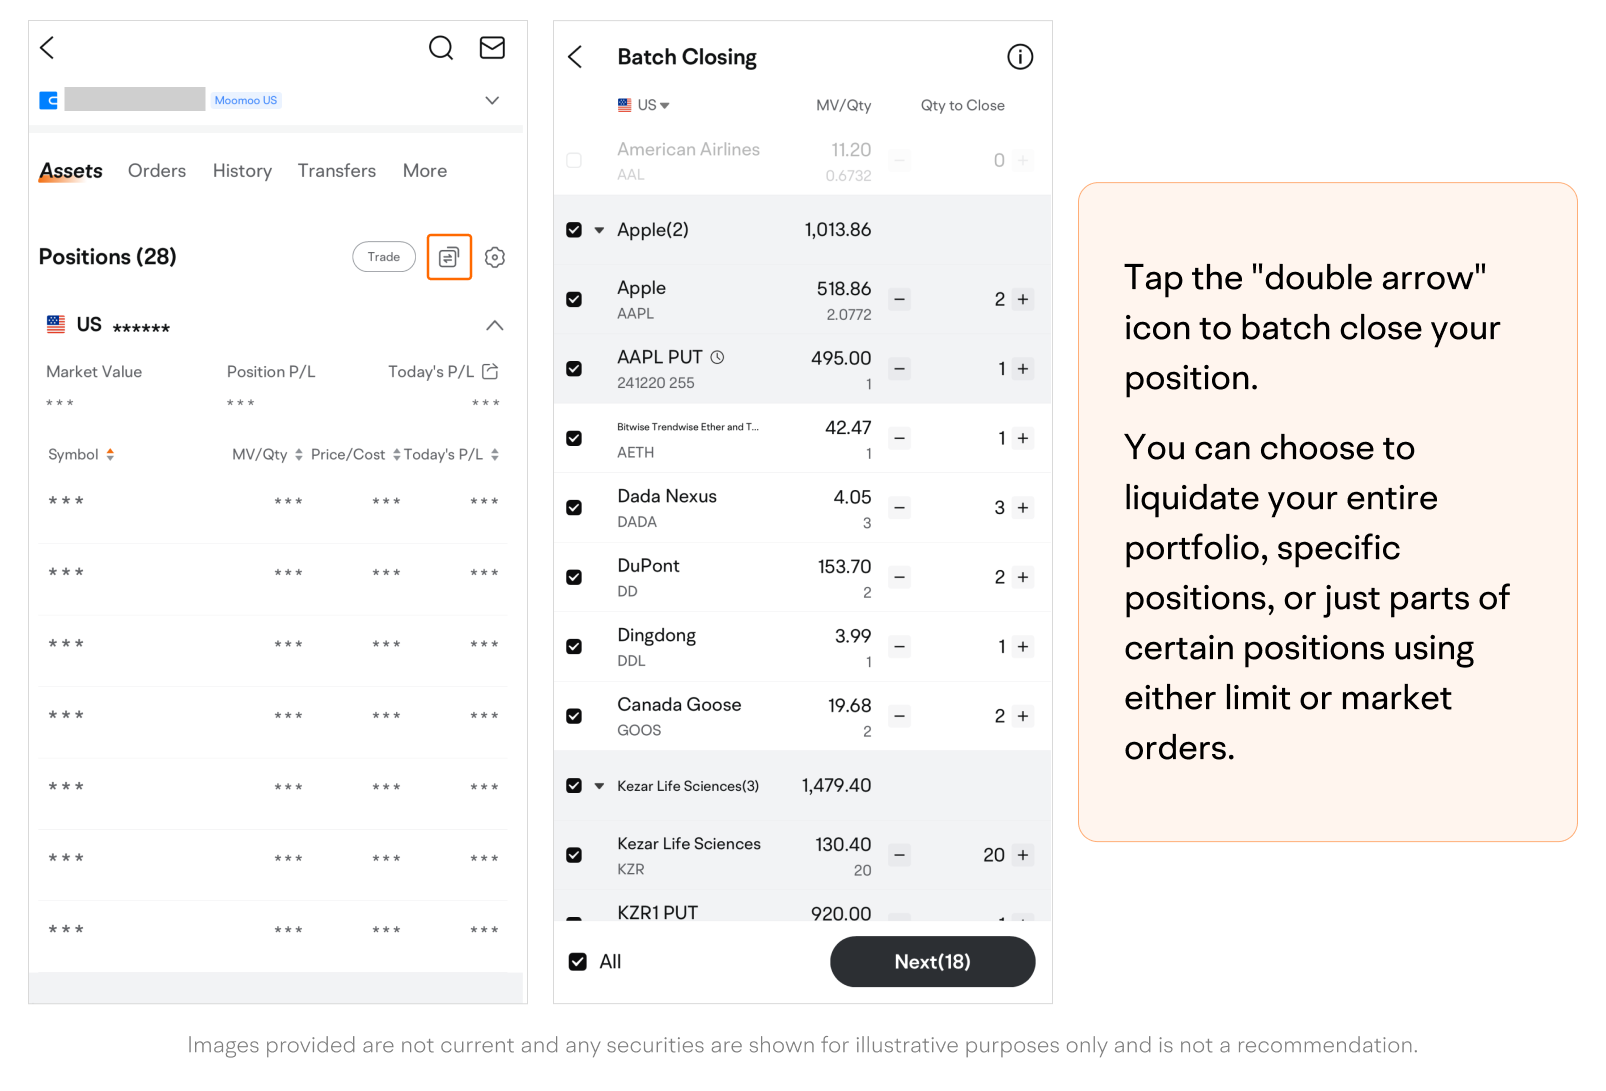Increase KZR quantity to close
Image resolution: width=1606 pixels, height=1091 pixels.
pyautogui.click(x=1023, y=855)
